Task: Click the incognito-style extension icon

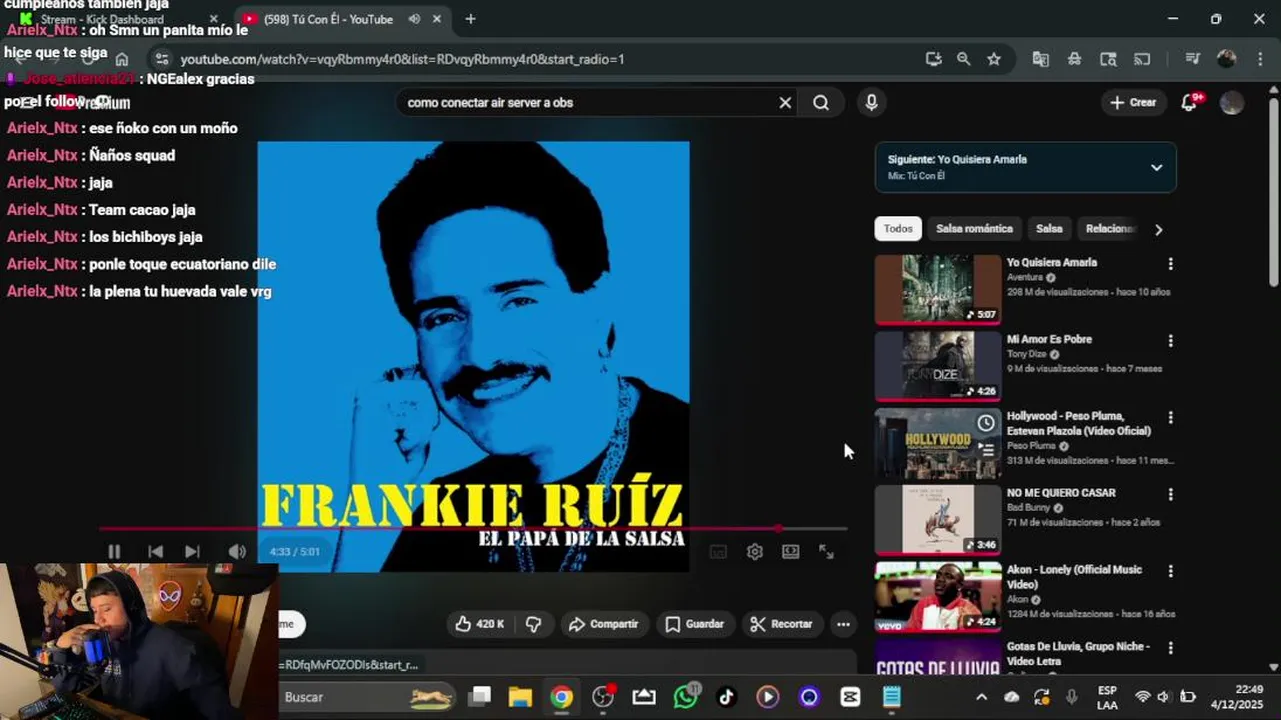Action: (1074, 59)
